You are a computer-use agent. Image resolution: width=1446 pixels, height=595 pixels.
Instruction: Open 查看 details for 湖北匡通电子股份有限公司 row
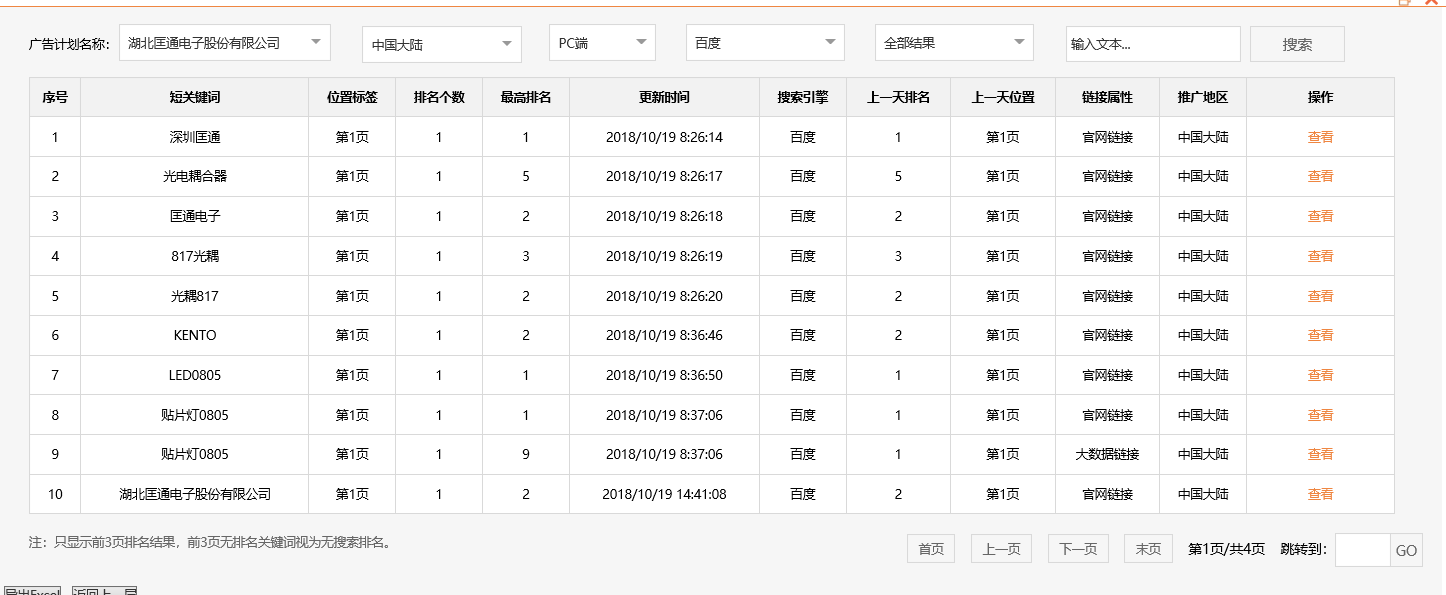click(x=1320, y=493)
